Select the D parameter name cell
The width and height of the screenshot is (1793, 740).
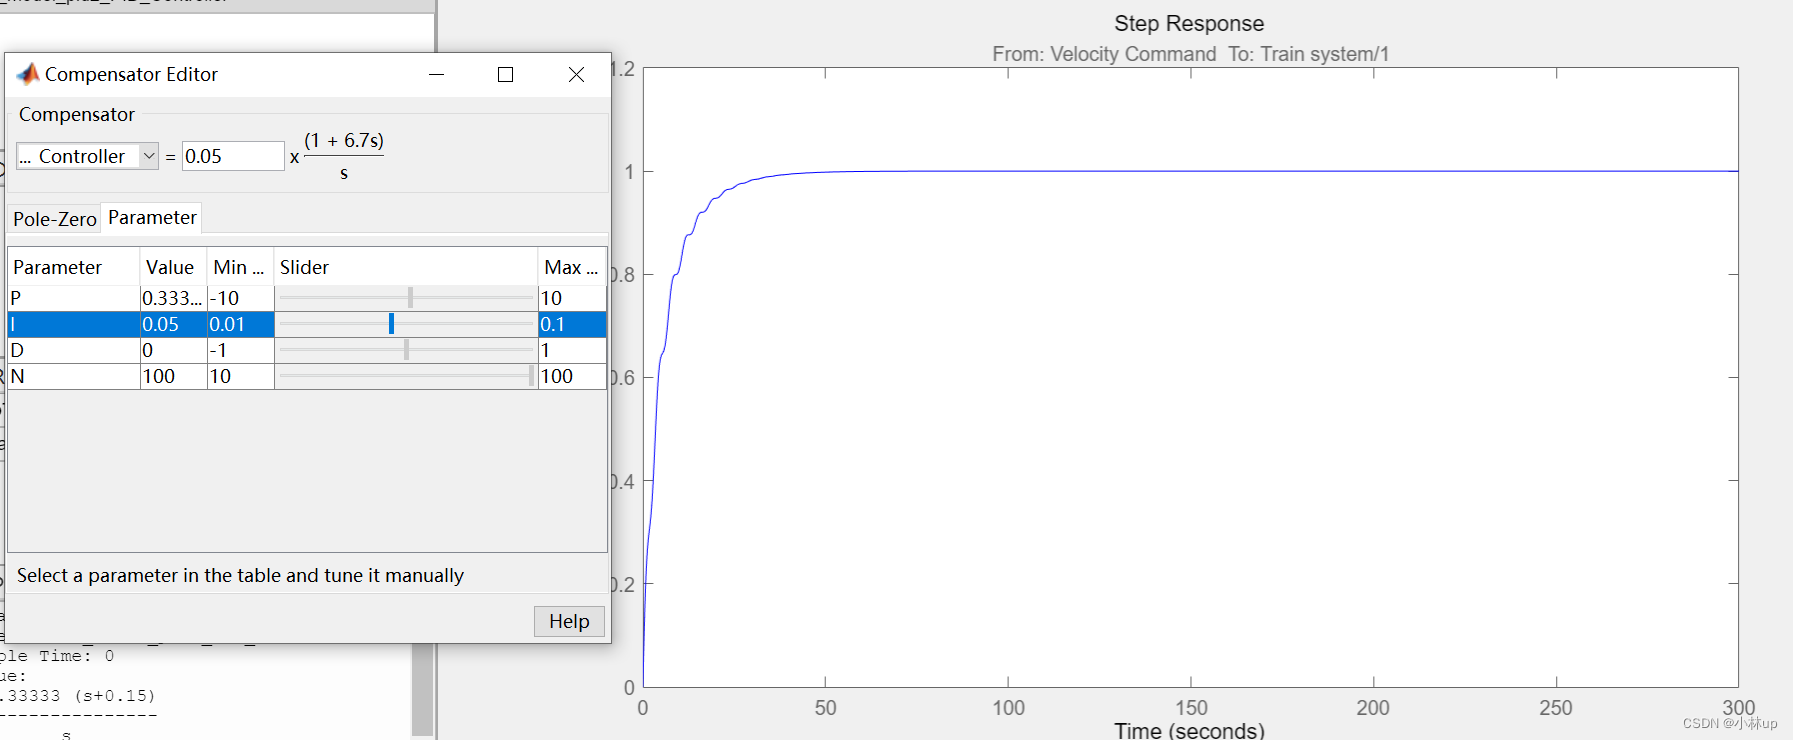click(73, 350)
